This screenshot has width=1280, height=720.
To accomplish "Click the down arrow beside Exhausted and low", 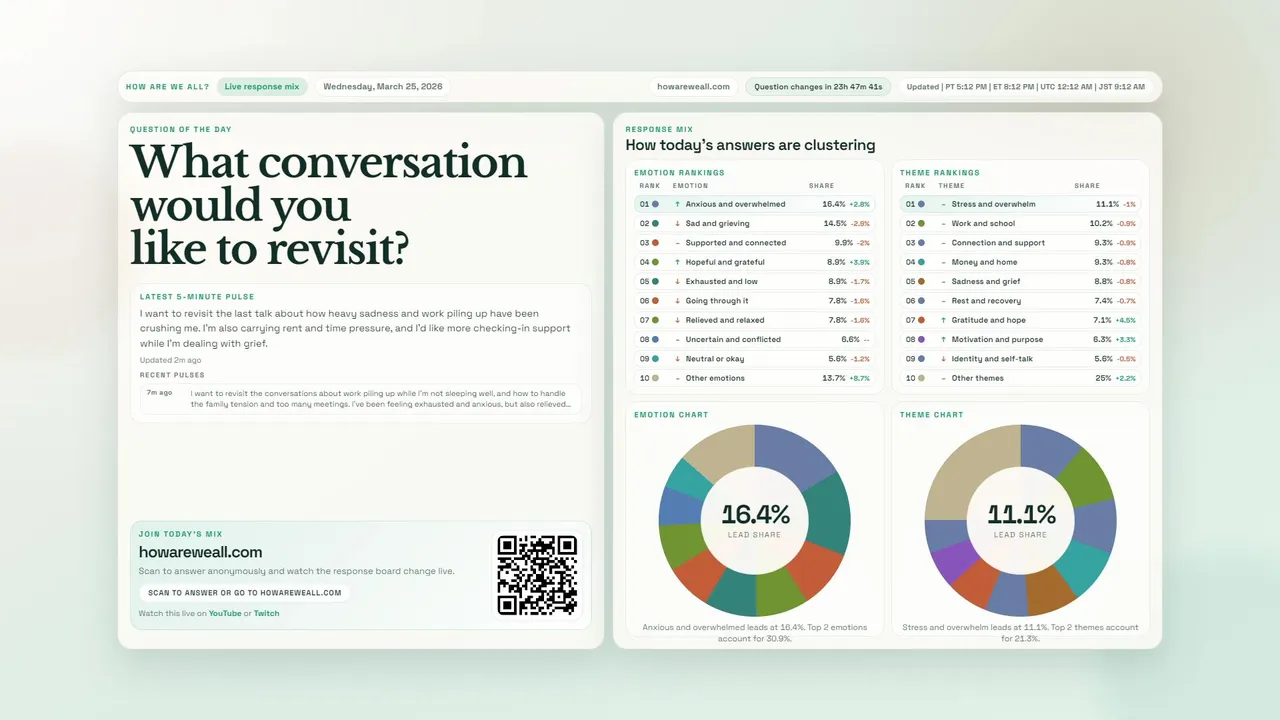I will pos(678,281).
